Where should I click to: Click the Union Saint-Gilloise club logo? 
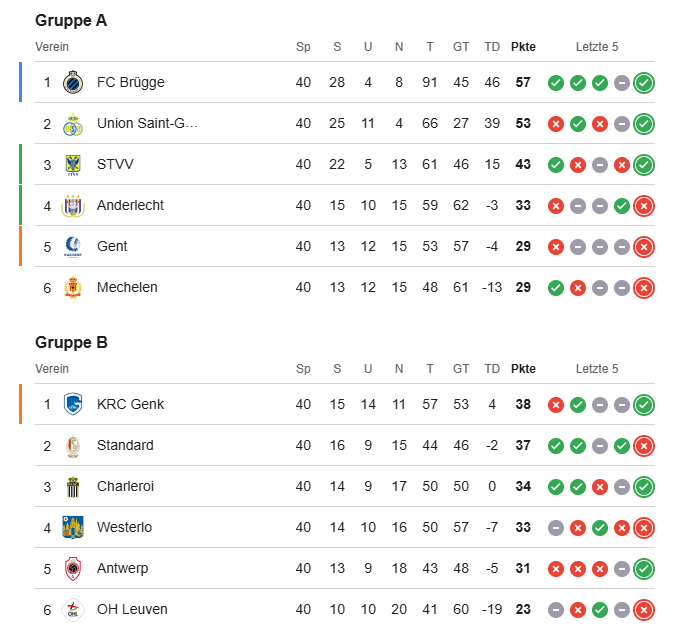[x=73, y=124]
